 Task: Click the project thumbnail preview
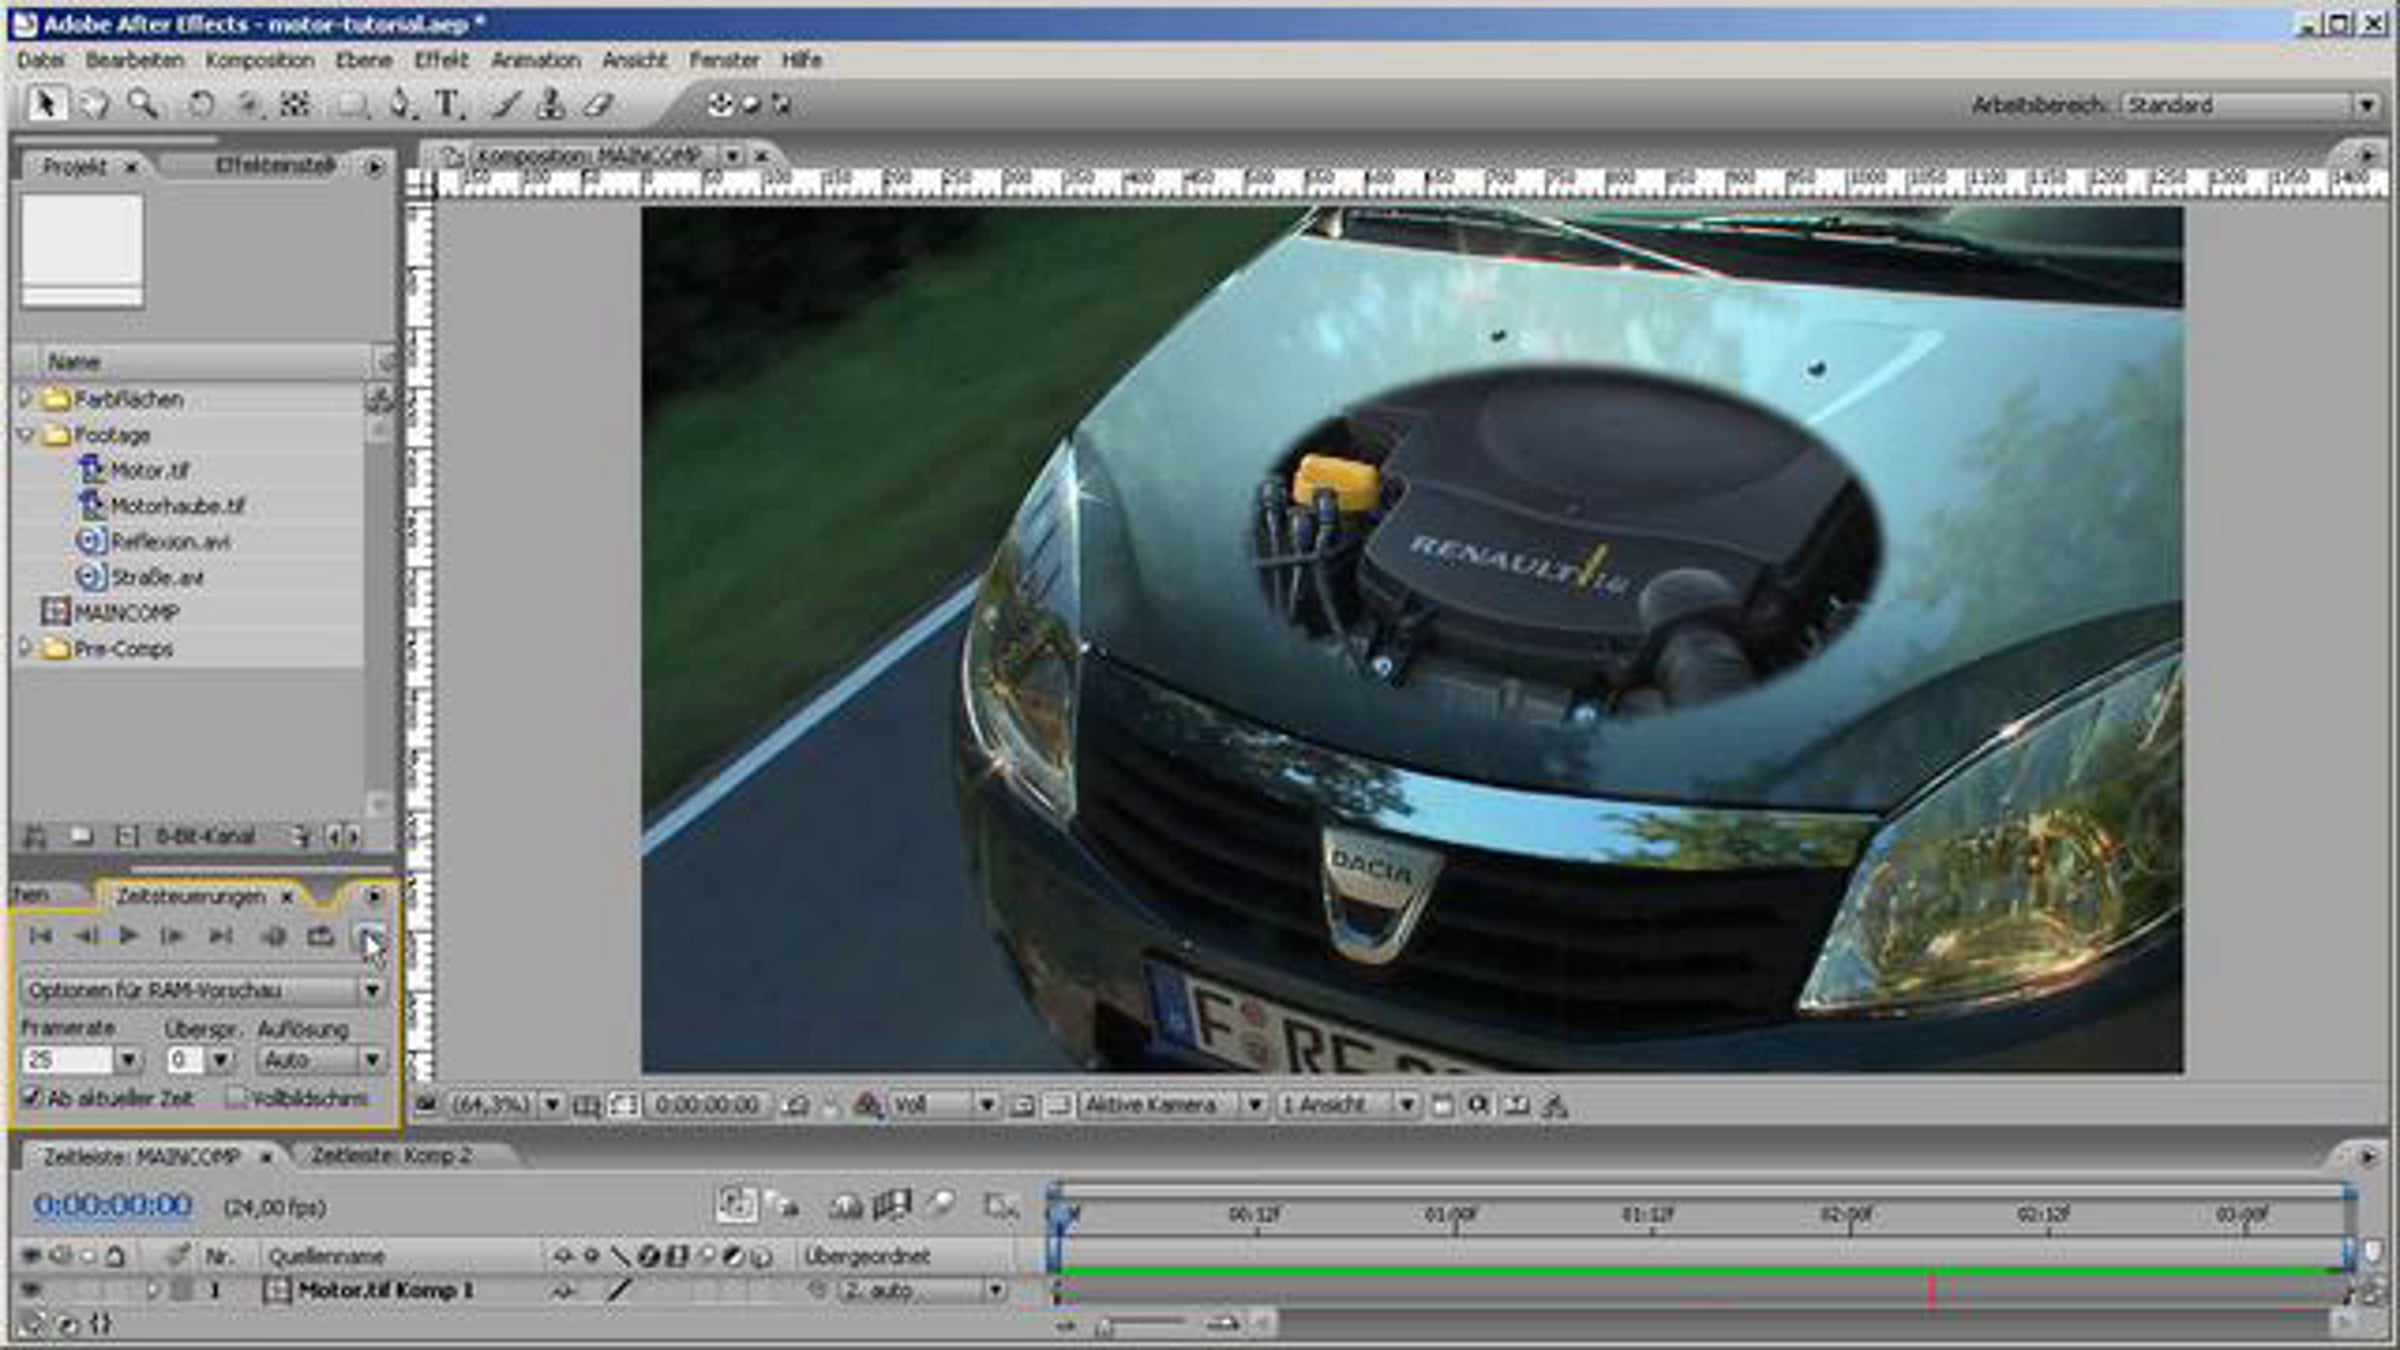coord(82,251)
